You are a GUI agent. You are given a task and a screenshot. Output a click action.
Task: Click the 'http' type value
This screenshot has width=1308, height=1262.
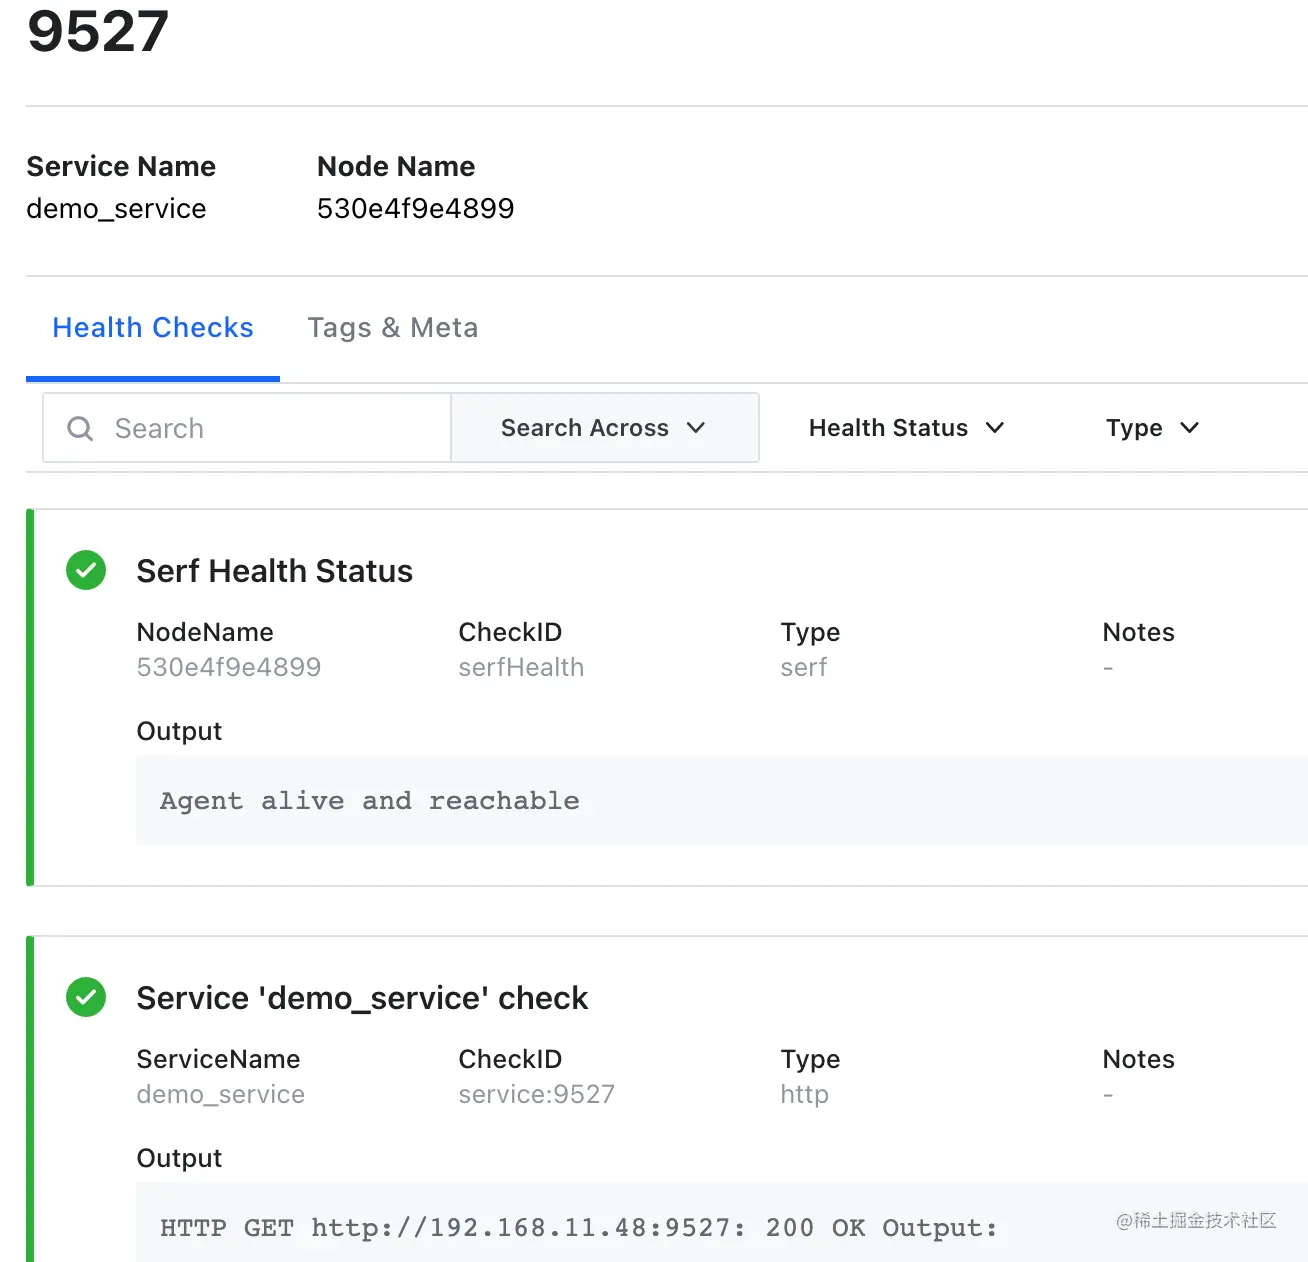click(805, 1095)
